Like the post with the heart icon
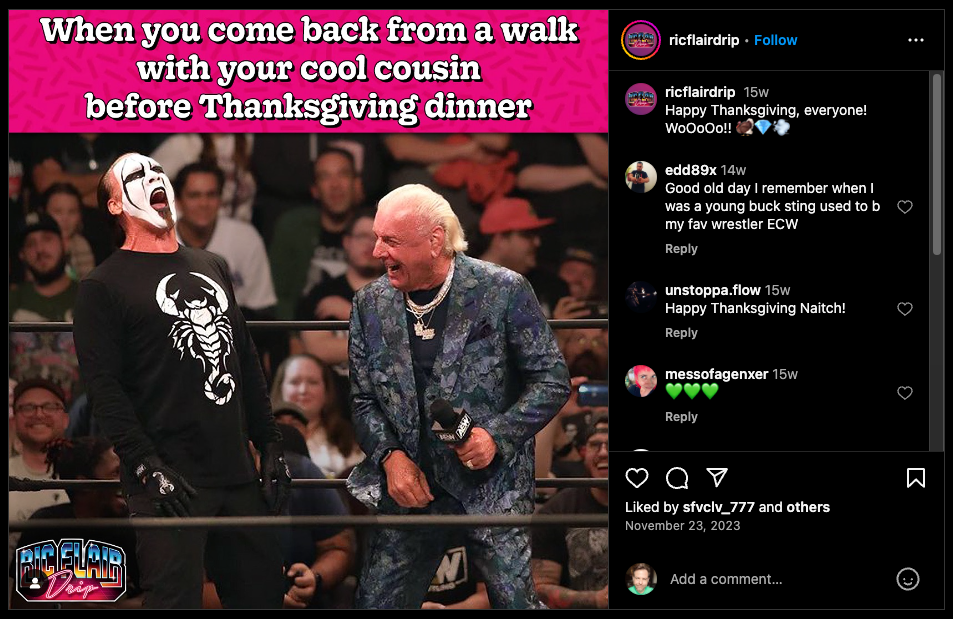Screen dimensions: 953x619 [636, 478]
